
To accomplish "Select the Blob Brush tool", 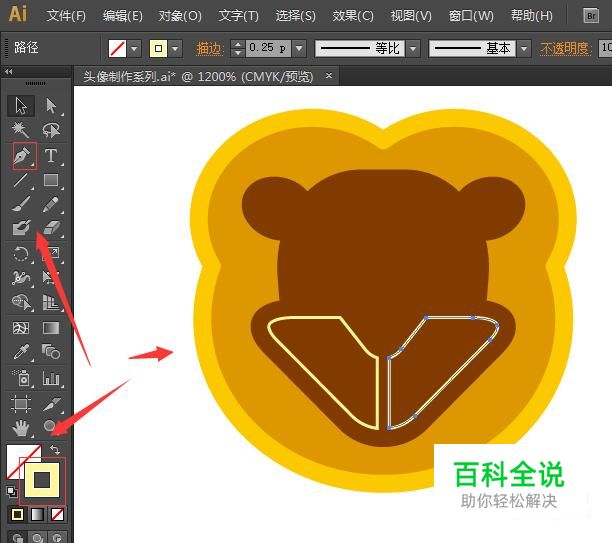I will click(21, 228).
